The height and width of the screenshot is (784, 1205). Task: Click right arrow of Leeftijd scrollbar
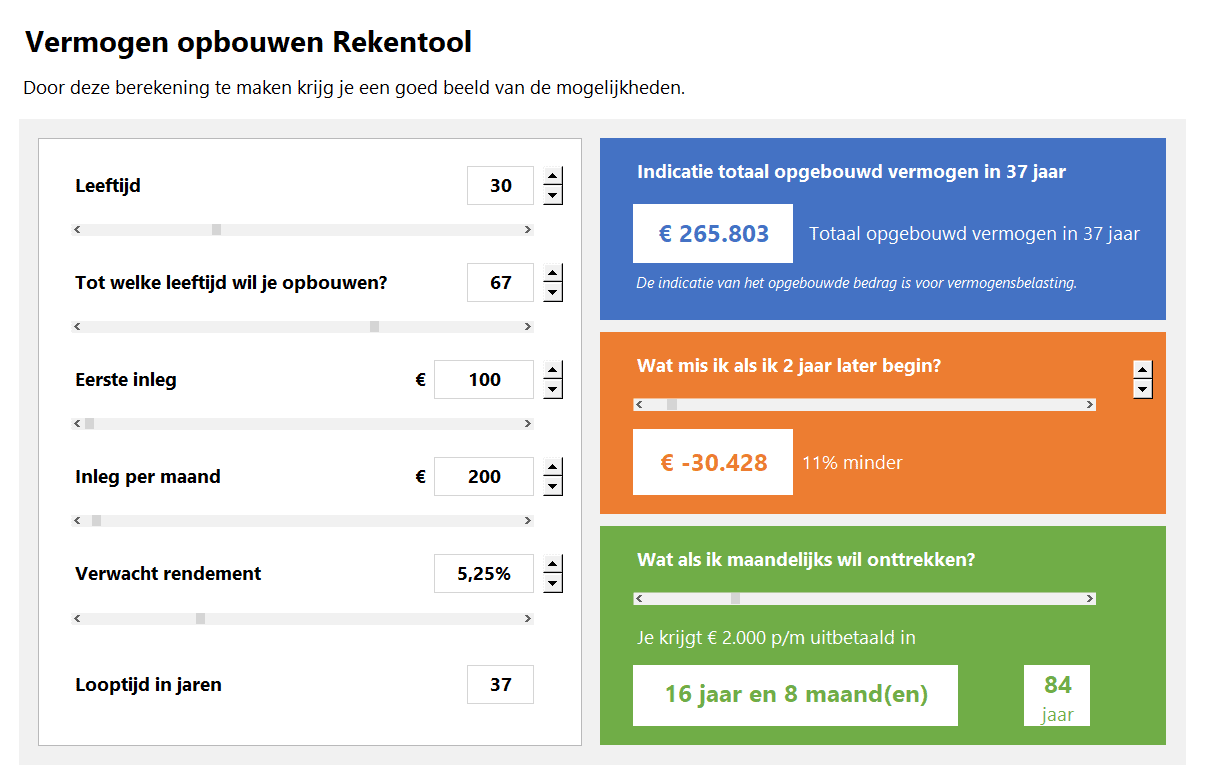coord(528,230)
